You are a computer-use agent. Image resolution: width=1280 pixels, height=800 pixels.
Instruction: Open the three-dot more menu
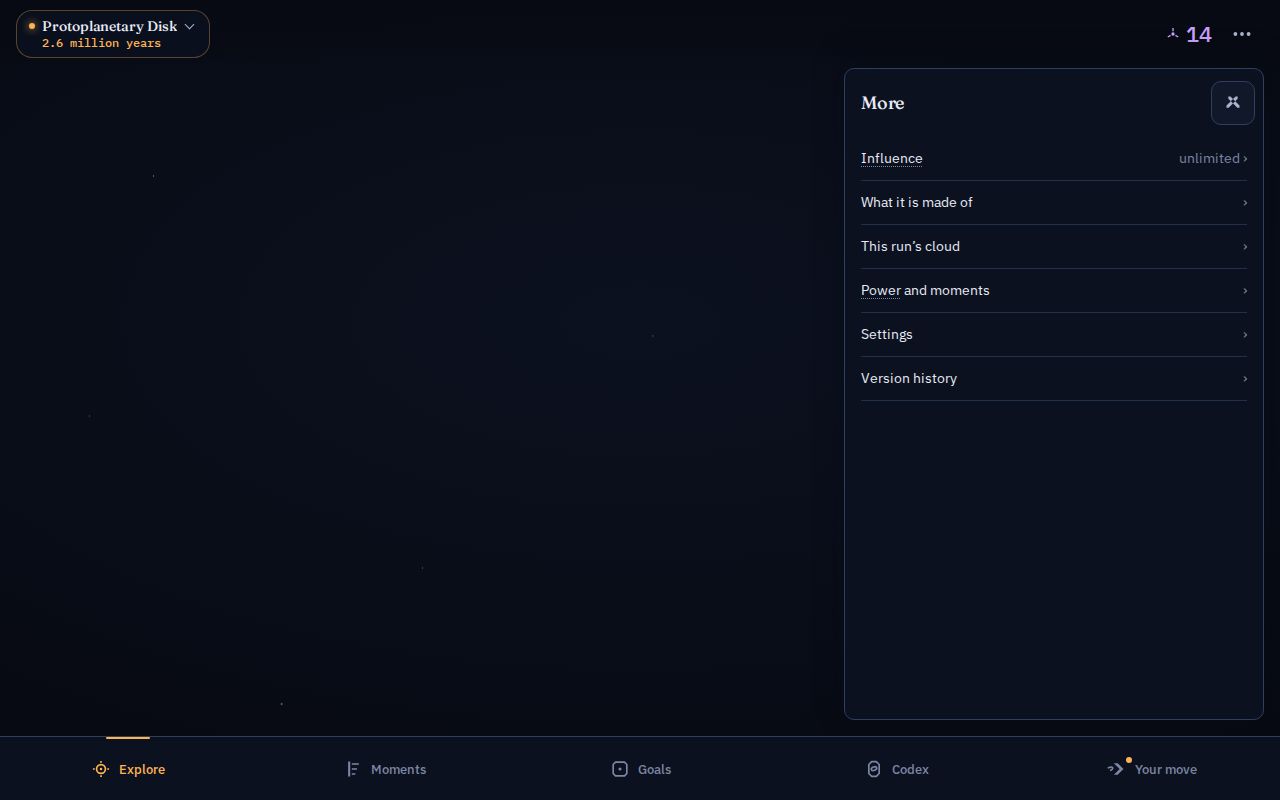pyautogui.click(x=1242, y=34)
